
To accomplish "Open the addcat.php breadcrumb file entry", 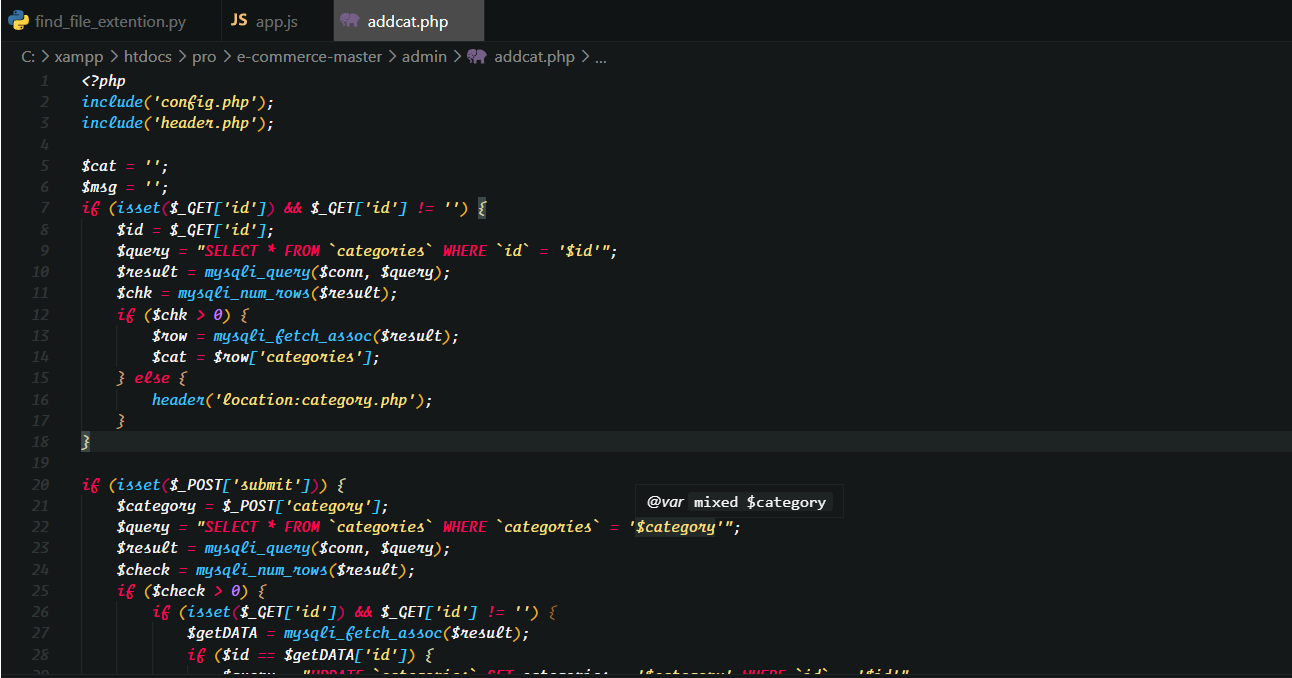I will coord(534,57).
